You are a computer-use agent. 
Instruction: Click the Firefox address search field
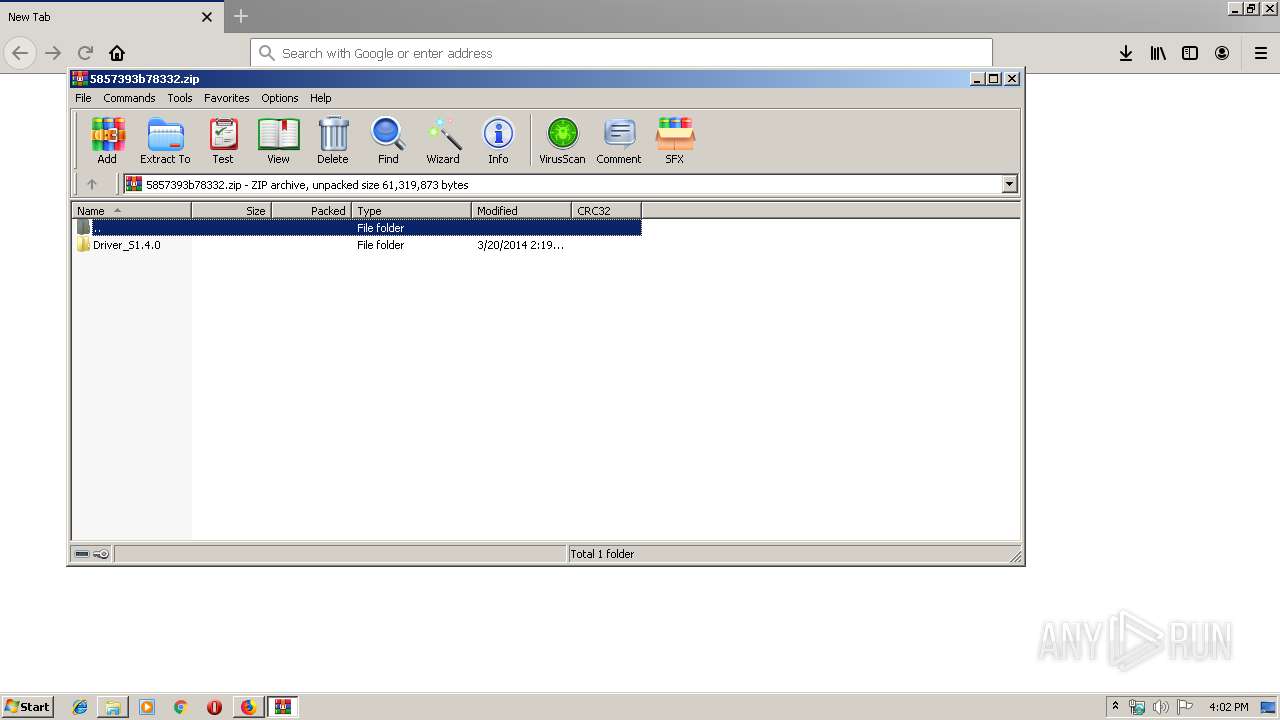click(621, 53)
